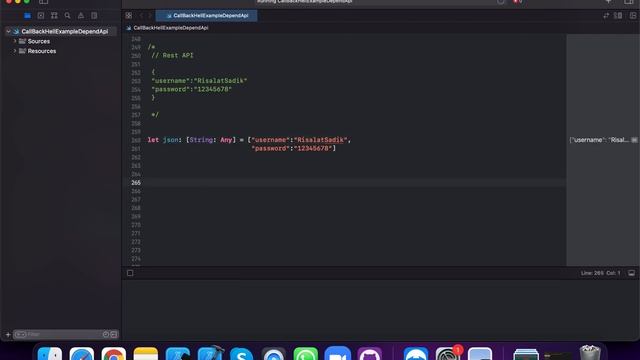640x360 pixels.
Task: Open the Source Control navigator
Action: 41,16
